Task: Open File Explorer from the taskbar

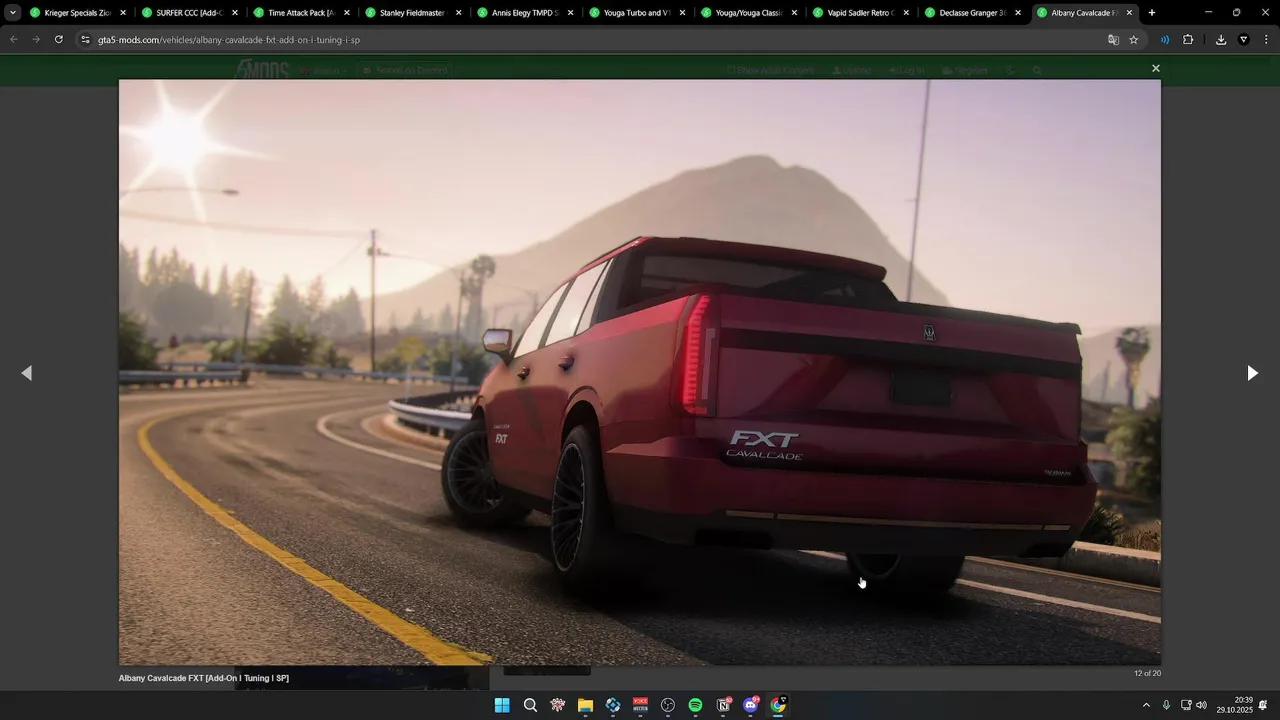Action: coord(585,705)
